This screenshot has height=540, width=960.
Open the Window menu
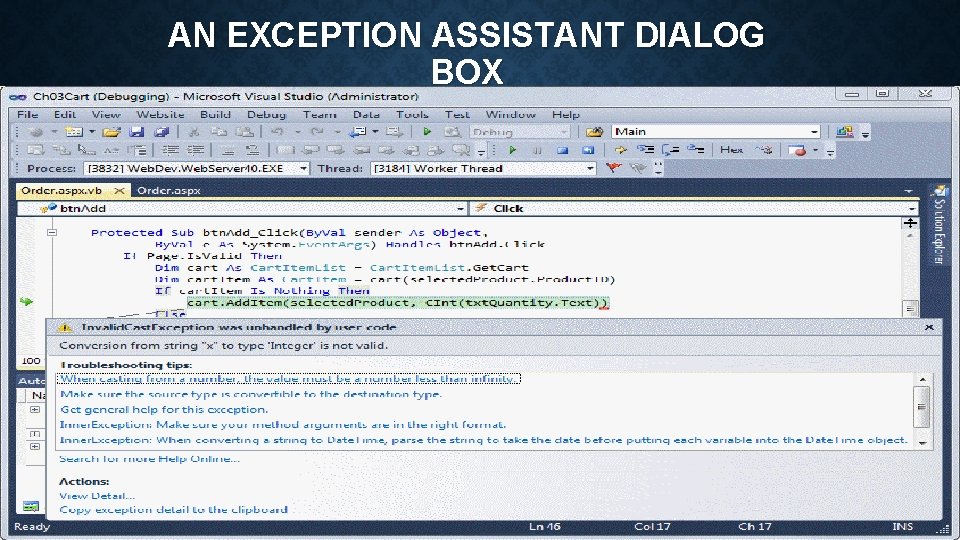point(510,114)
